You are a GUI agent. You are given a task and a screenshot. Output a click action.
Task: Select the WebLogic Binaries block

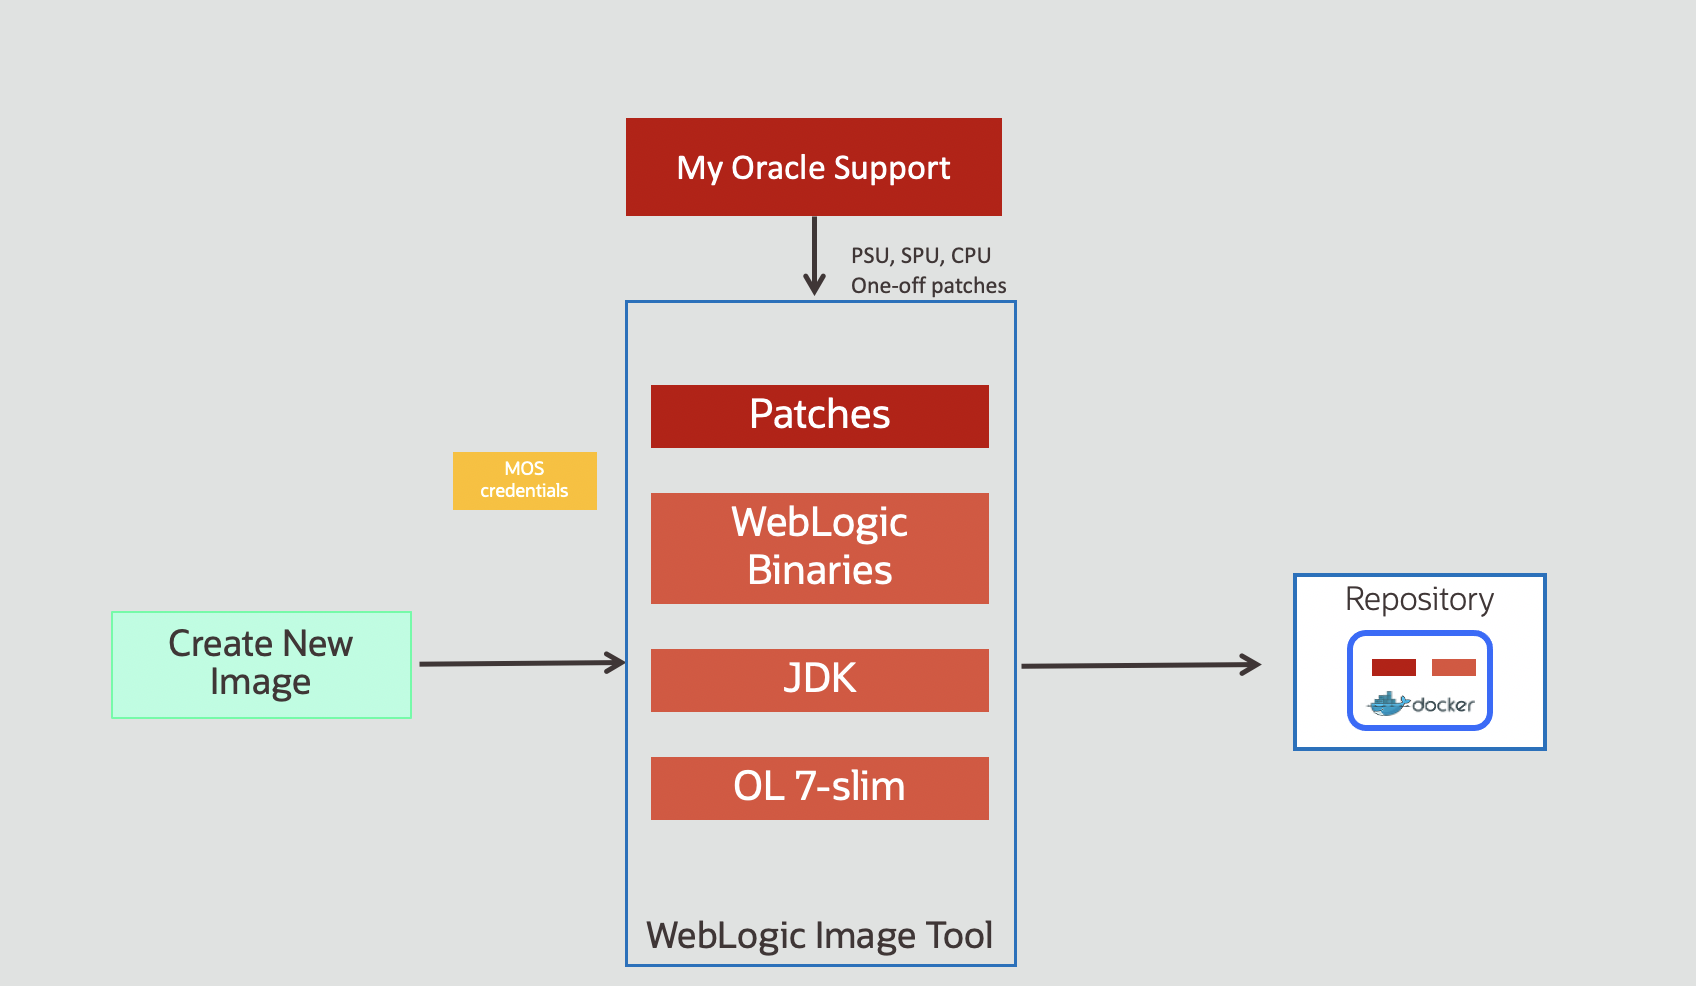click(820, 548)
